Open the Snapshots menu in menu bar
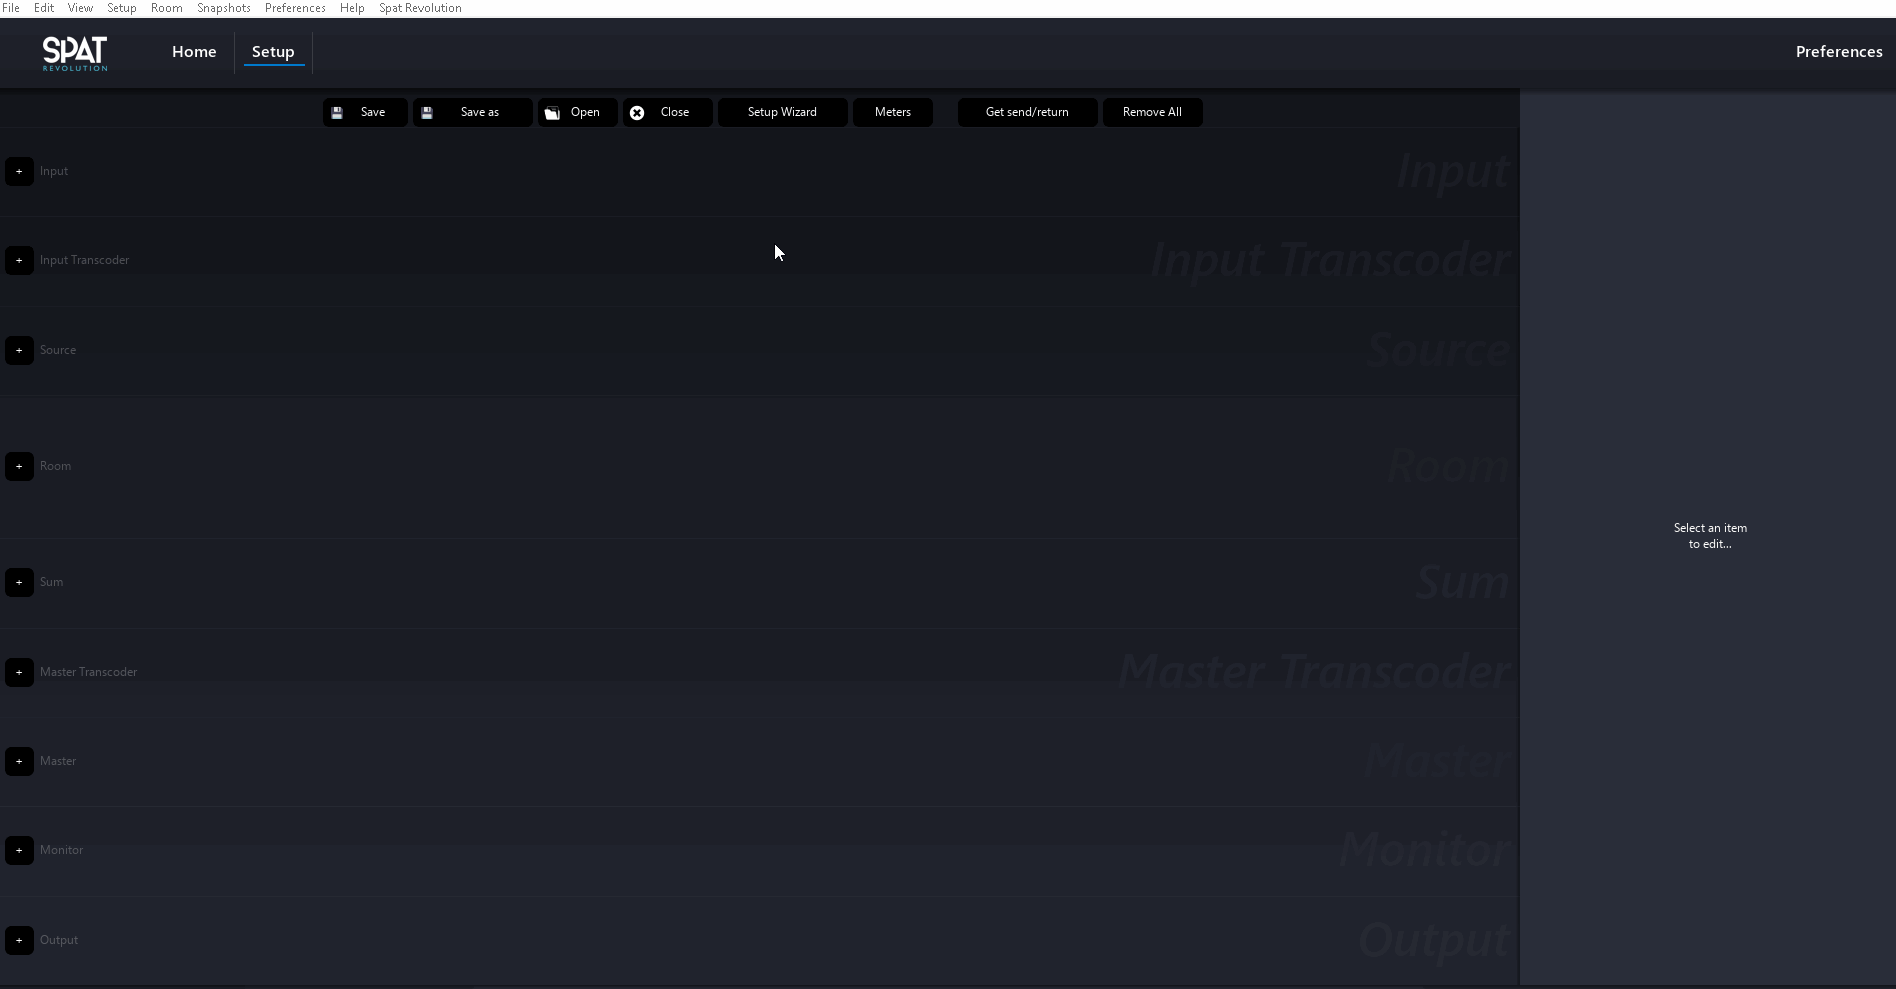The image size is (1896, 989). [x=223, y=8]
